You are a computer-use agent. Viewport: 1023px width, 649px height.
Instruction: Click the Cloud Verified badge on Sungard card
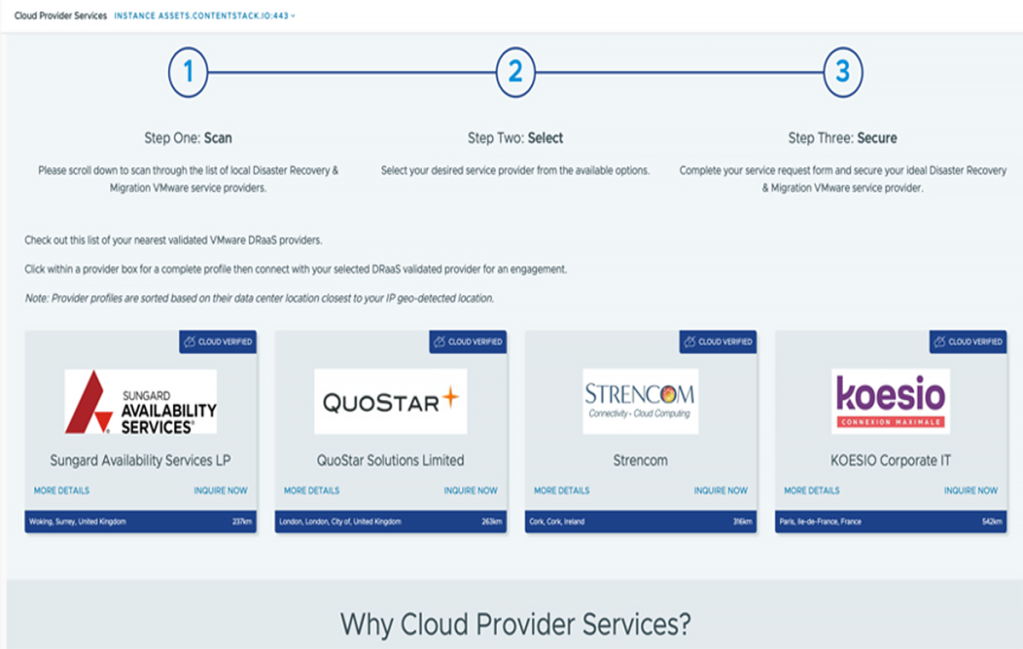(x=218, y=342)
